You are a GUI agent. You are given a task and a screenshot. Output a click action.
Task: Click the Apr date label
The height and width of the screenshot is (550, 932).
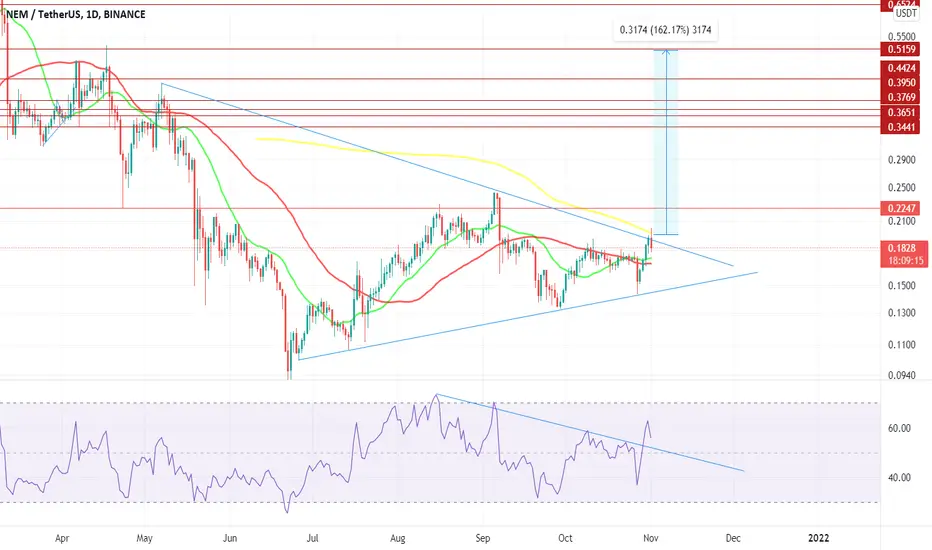click(x=62, y=539)
